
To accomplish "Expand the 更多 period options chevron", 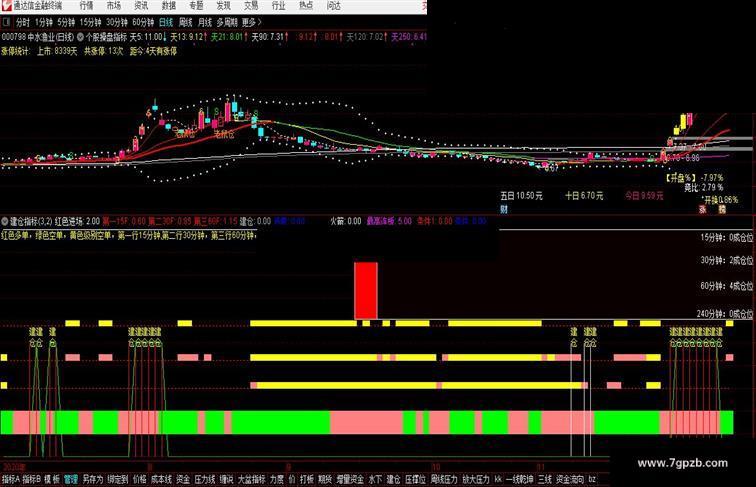I will [x=259, y=22].
